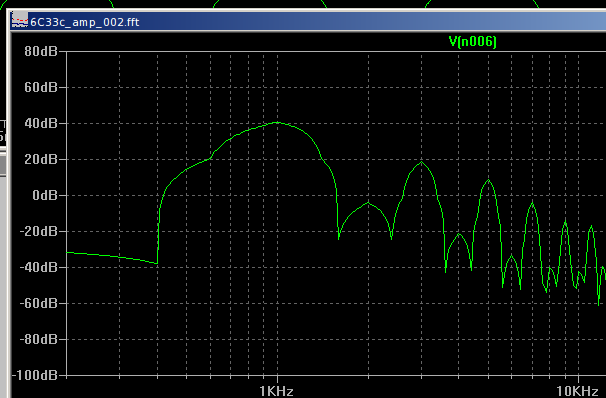The width and height of the screenshot is (606, 398).
Task: Click the 1KHz x-axis label
Action: point(276,391)
